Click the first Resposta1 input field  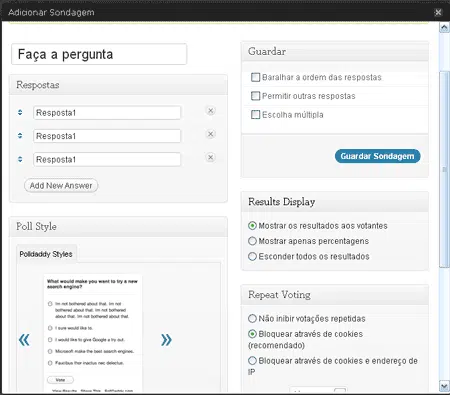[107, 113]
